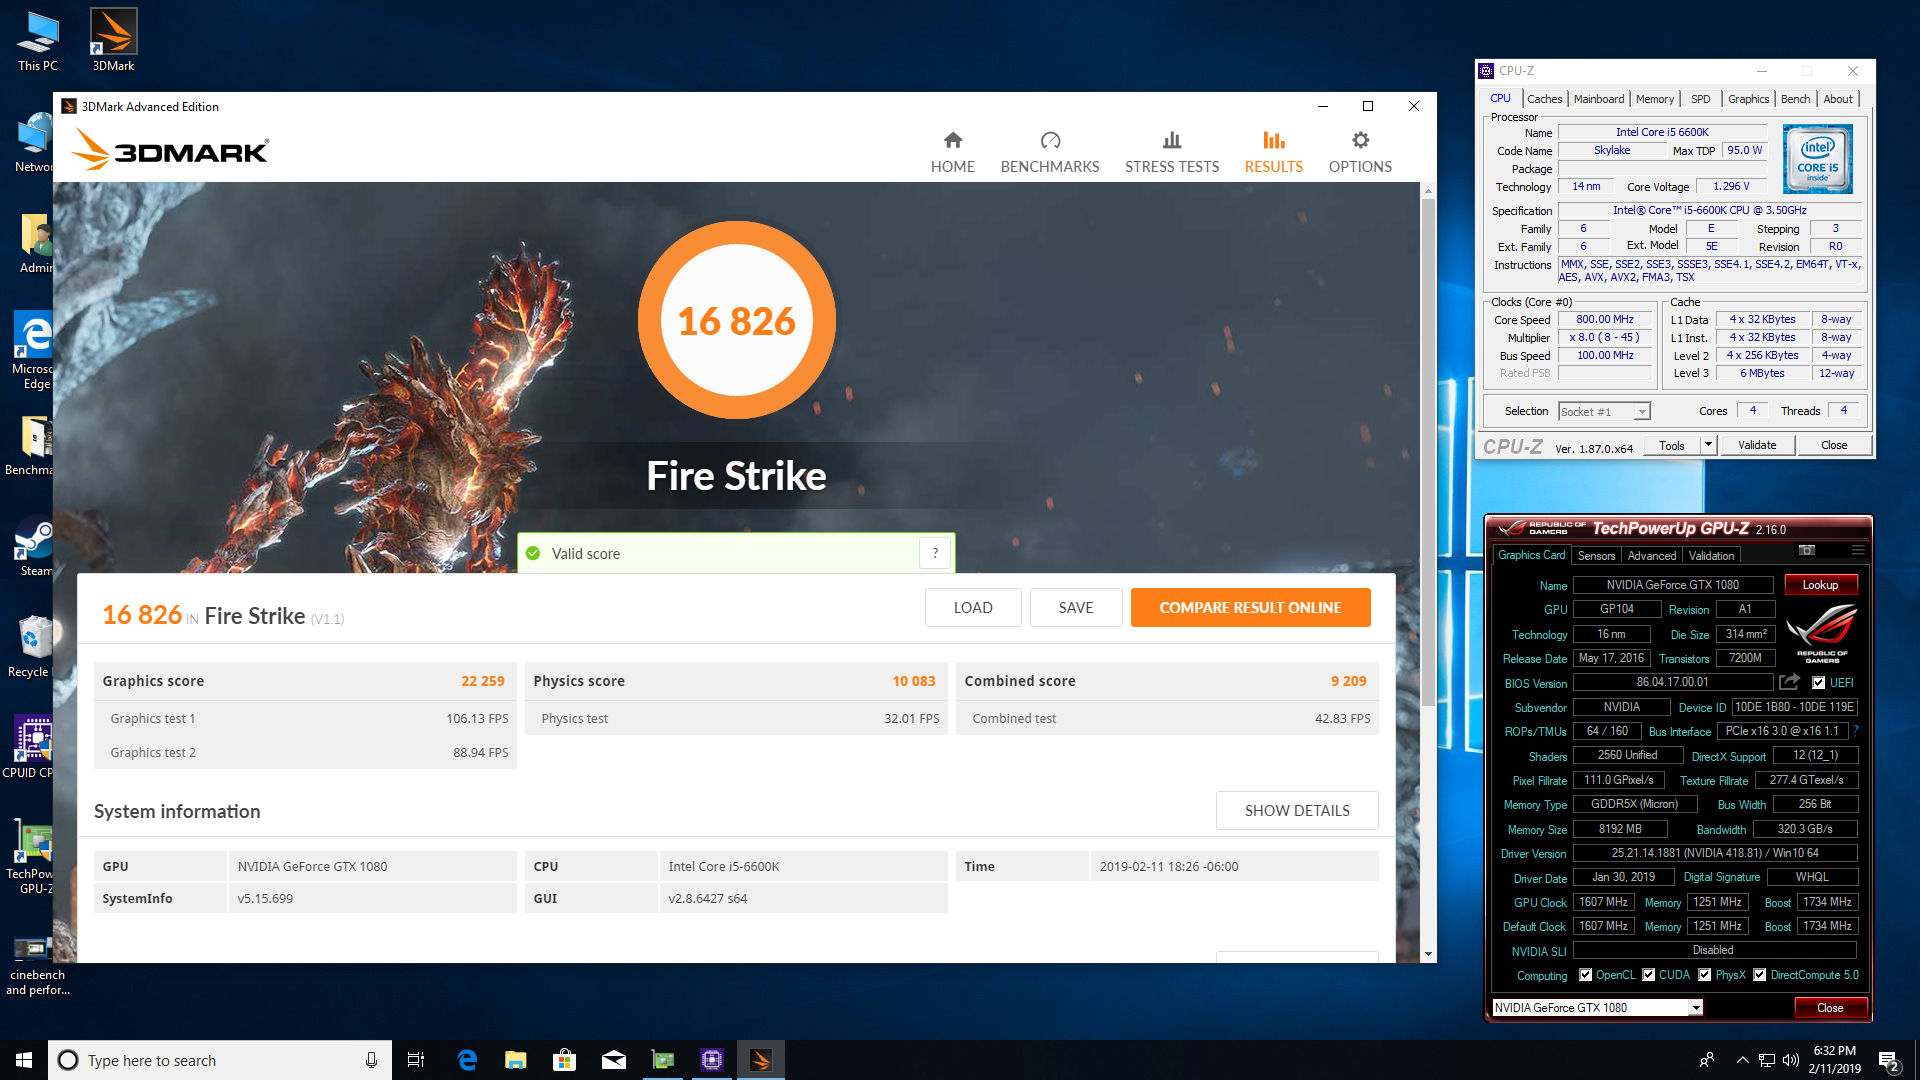The width and height of the screenshot is (1920, 1080).
Task: Click the valid score help question mark
Action: tap(934, 553)
